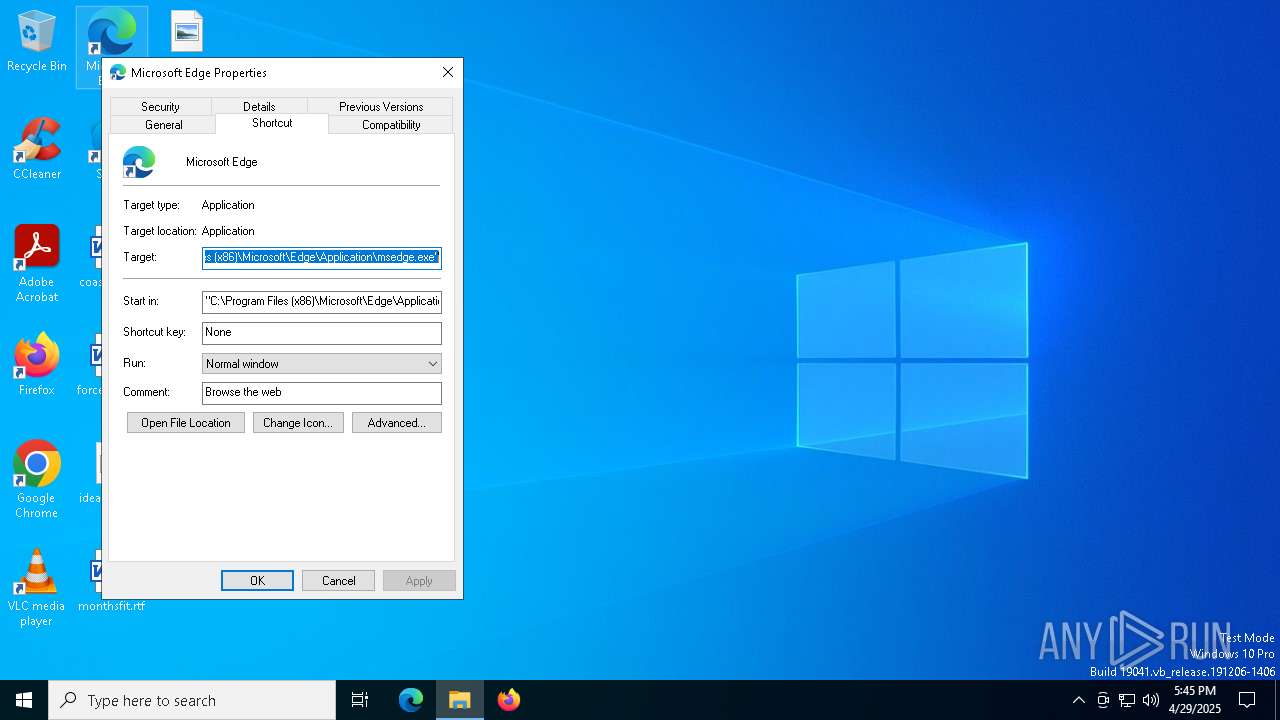This screenshot has width=1280, height=720.
Task: Click the Open File Location button
Action: 186,423
